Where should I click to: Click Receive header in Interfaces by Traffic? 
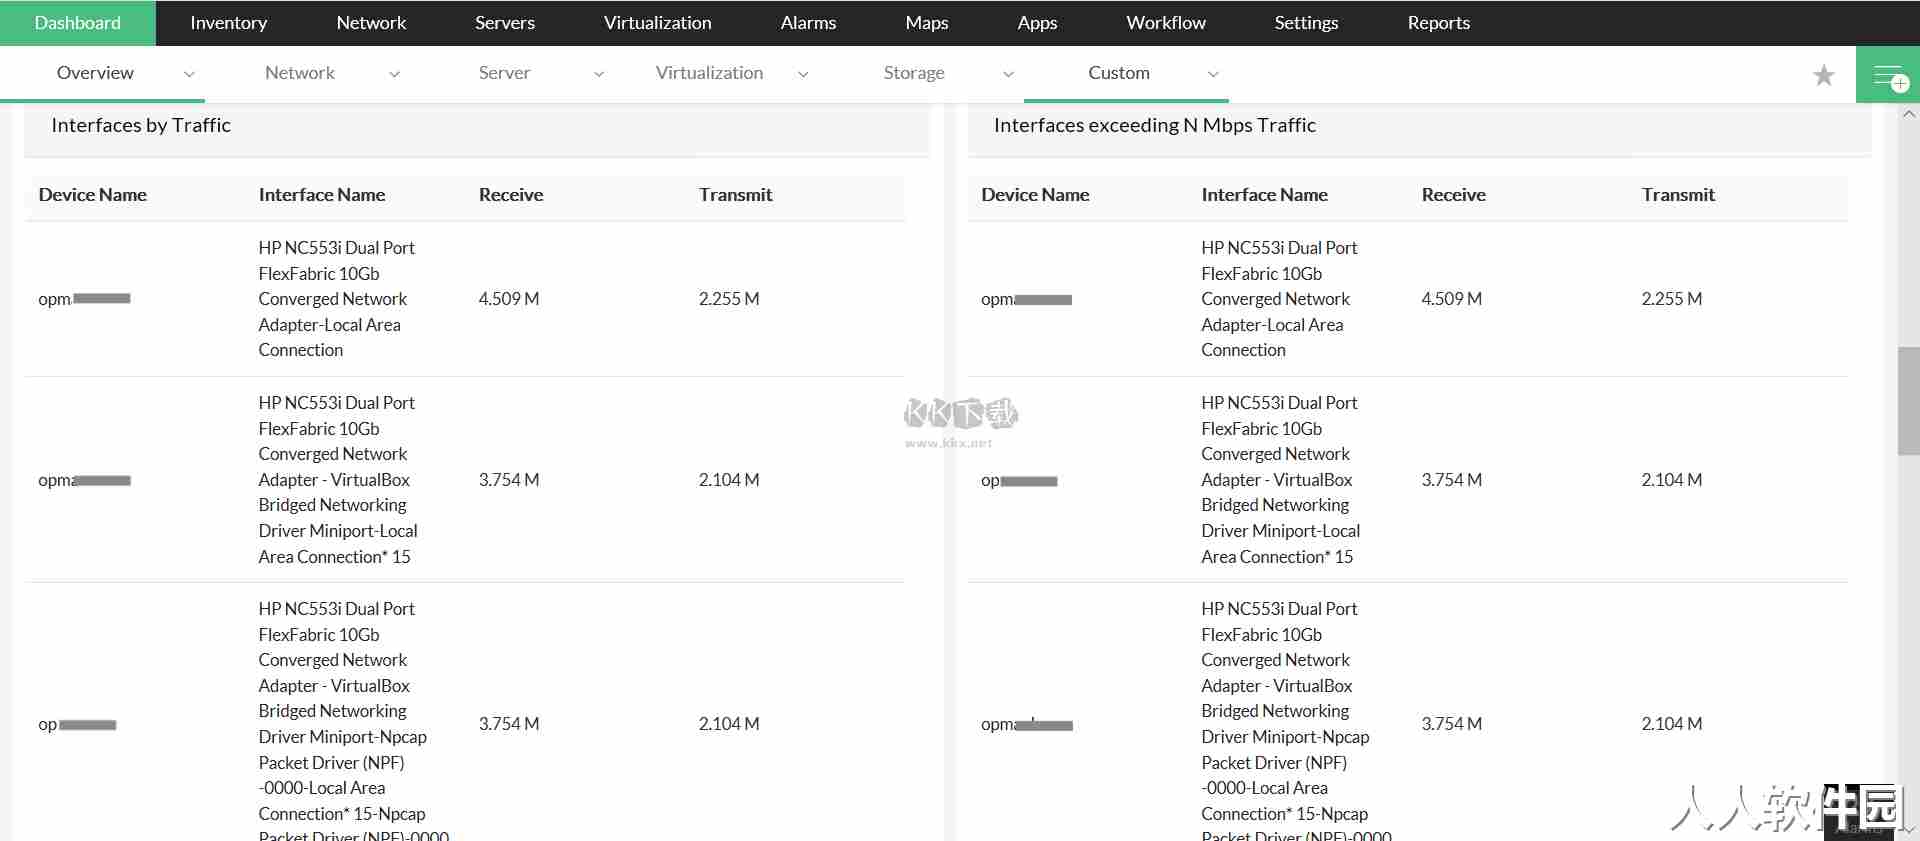511,195
